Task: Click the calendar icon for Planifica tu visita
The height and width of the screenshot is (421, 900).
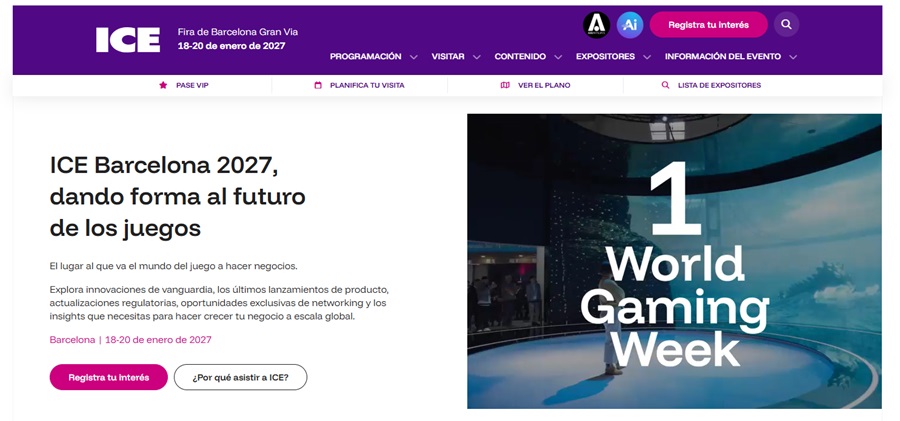Action: click(318, 85)
